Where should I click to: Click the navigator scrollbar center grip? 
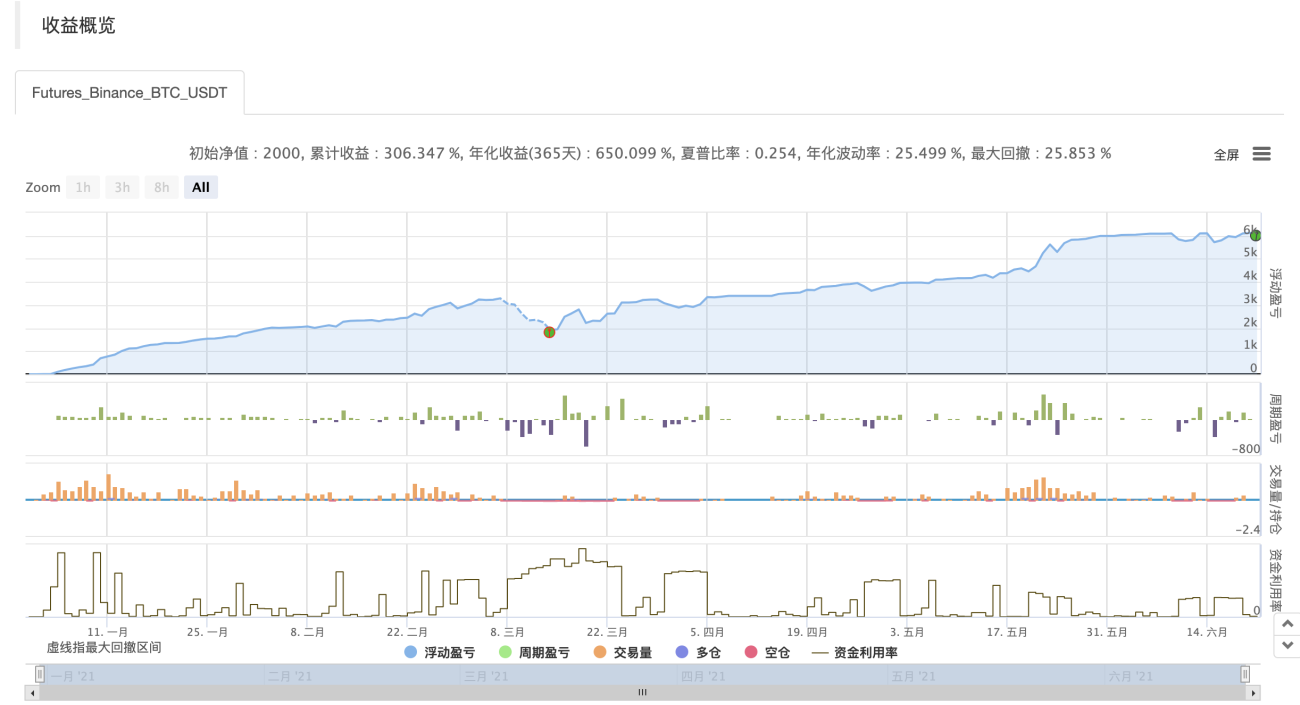point(643,692)
